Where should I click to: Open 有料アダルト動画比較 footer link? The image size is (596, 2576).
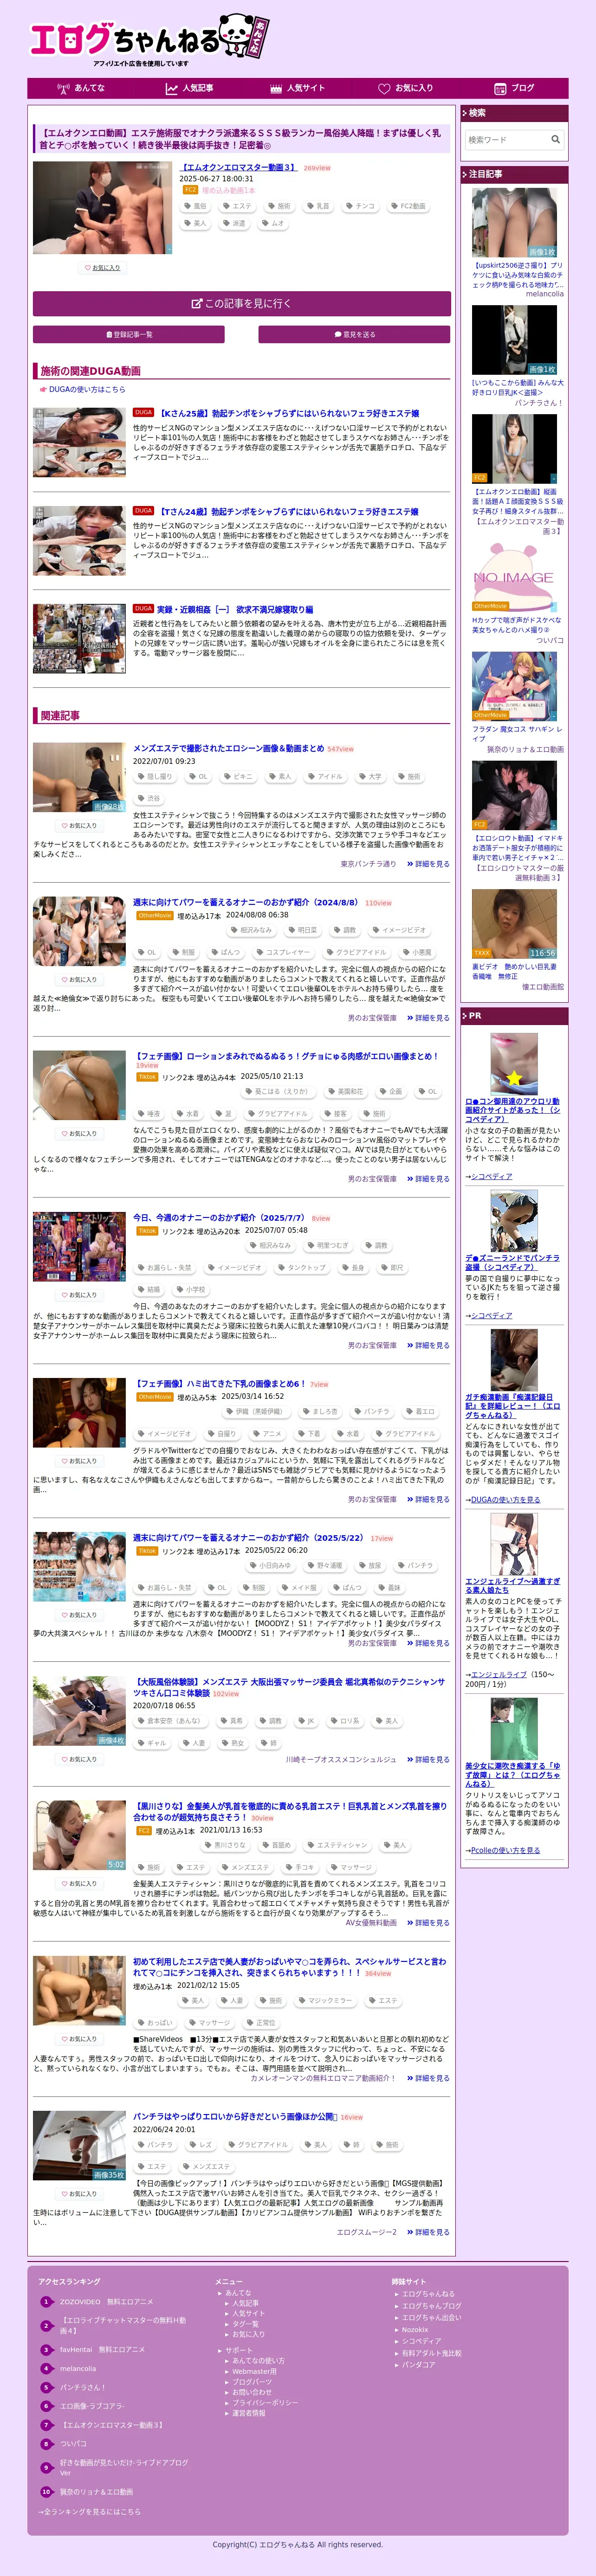tap(431, 2353)
